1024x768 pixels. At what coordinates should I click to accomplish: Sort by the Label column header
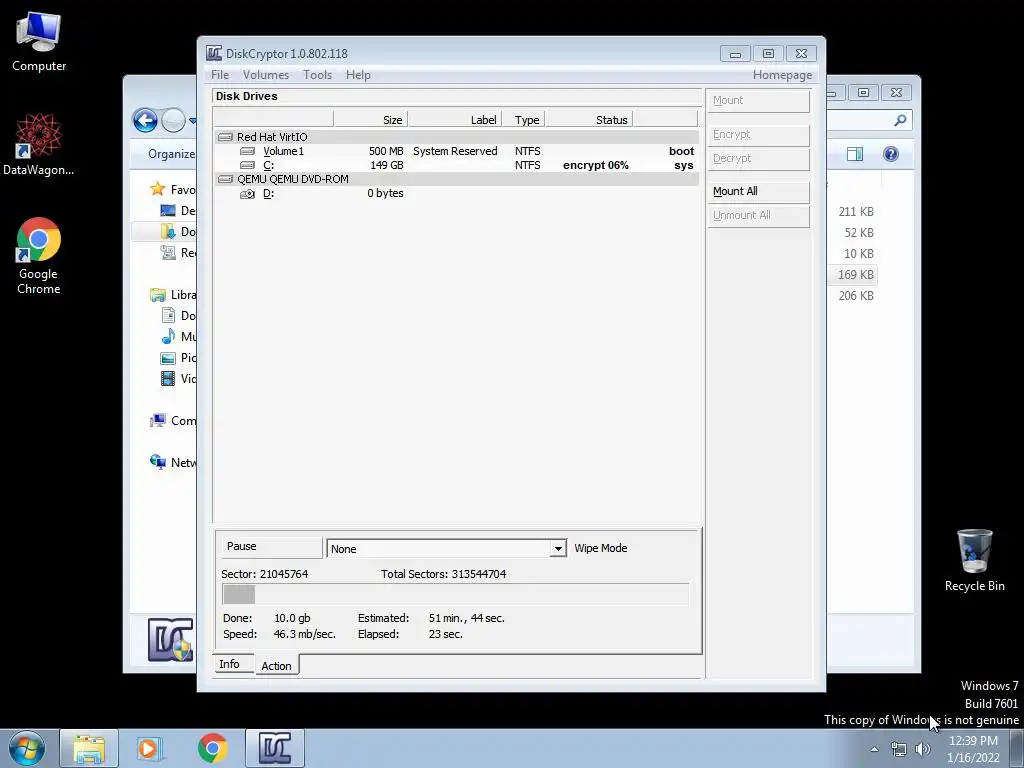coord(455,120)
